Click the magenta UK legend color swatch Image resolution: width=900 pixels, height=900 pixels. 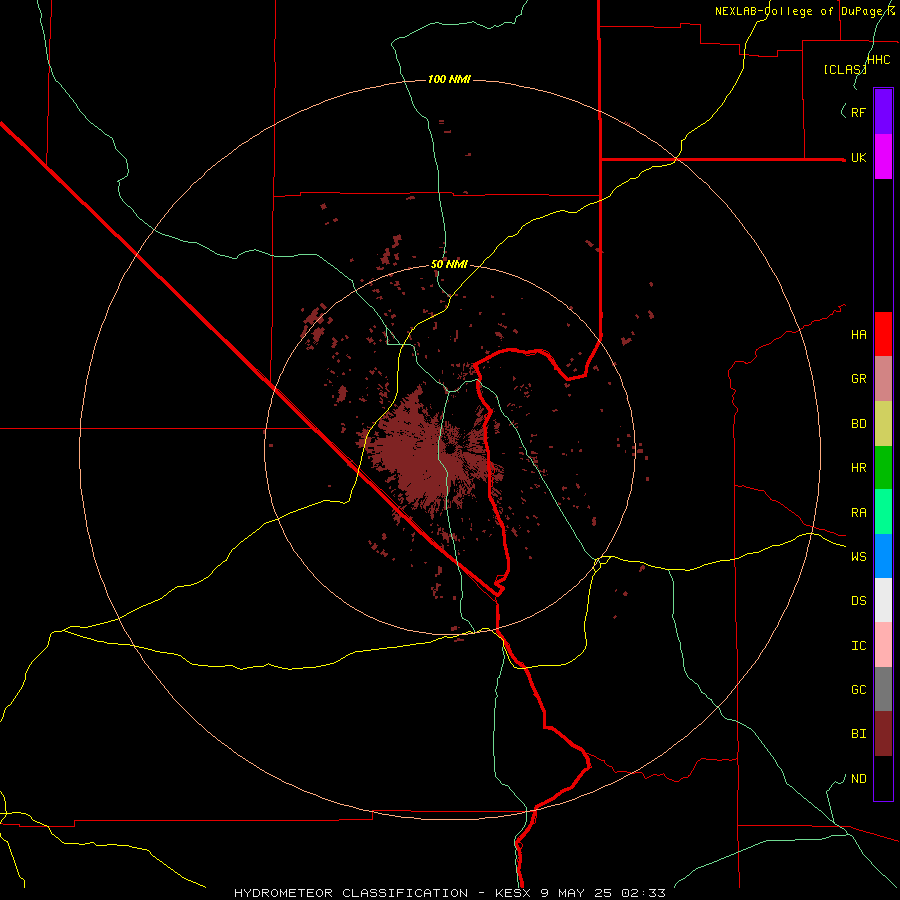click(x=883, y=156)
